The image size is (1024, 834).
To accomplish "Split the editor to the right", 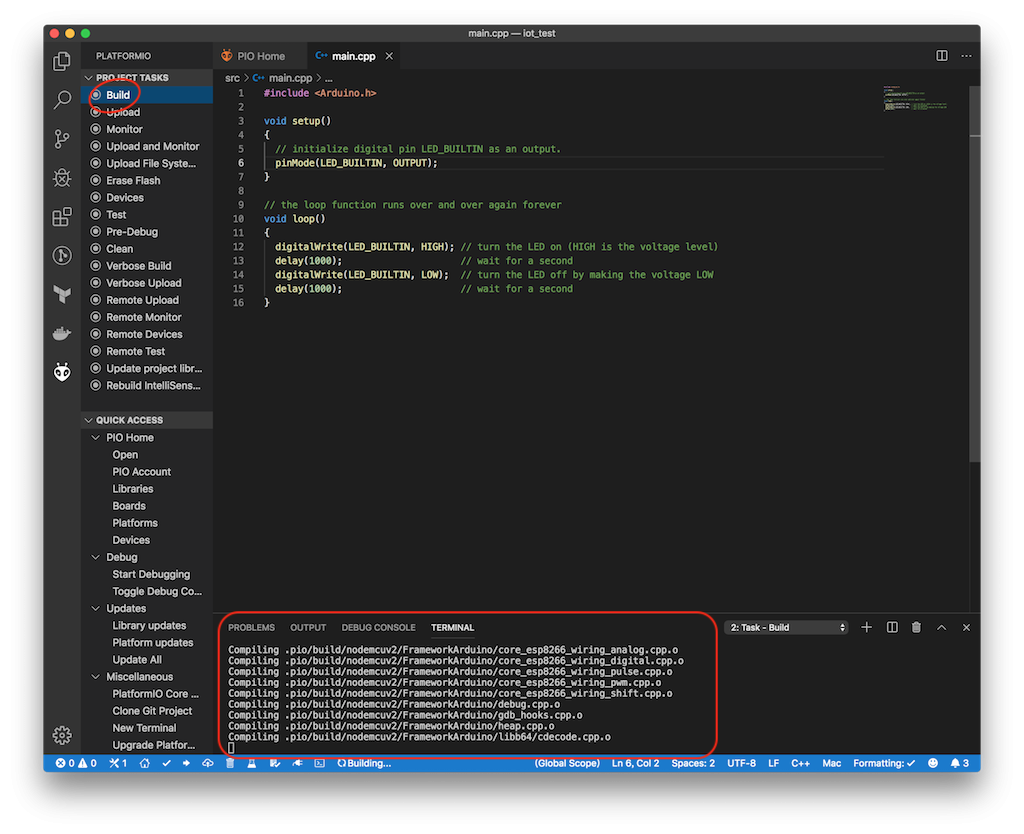I will pyautogui.click(x=942, y=56).
